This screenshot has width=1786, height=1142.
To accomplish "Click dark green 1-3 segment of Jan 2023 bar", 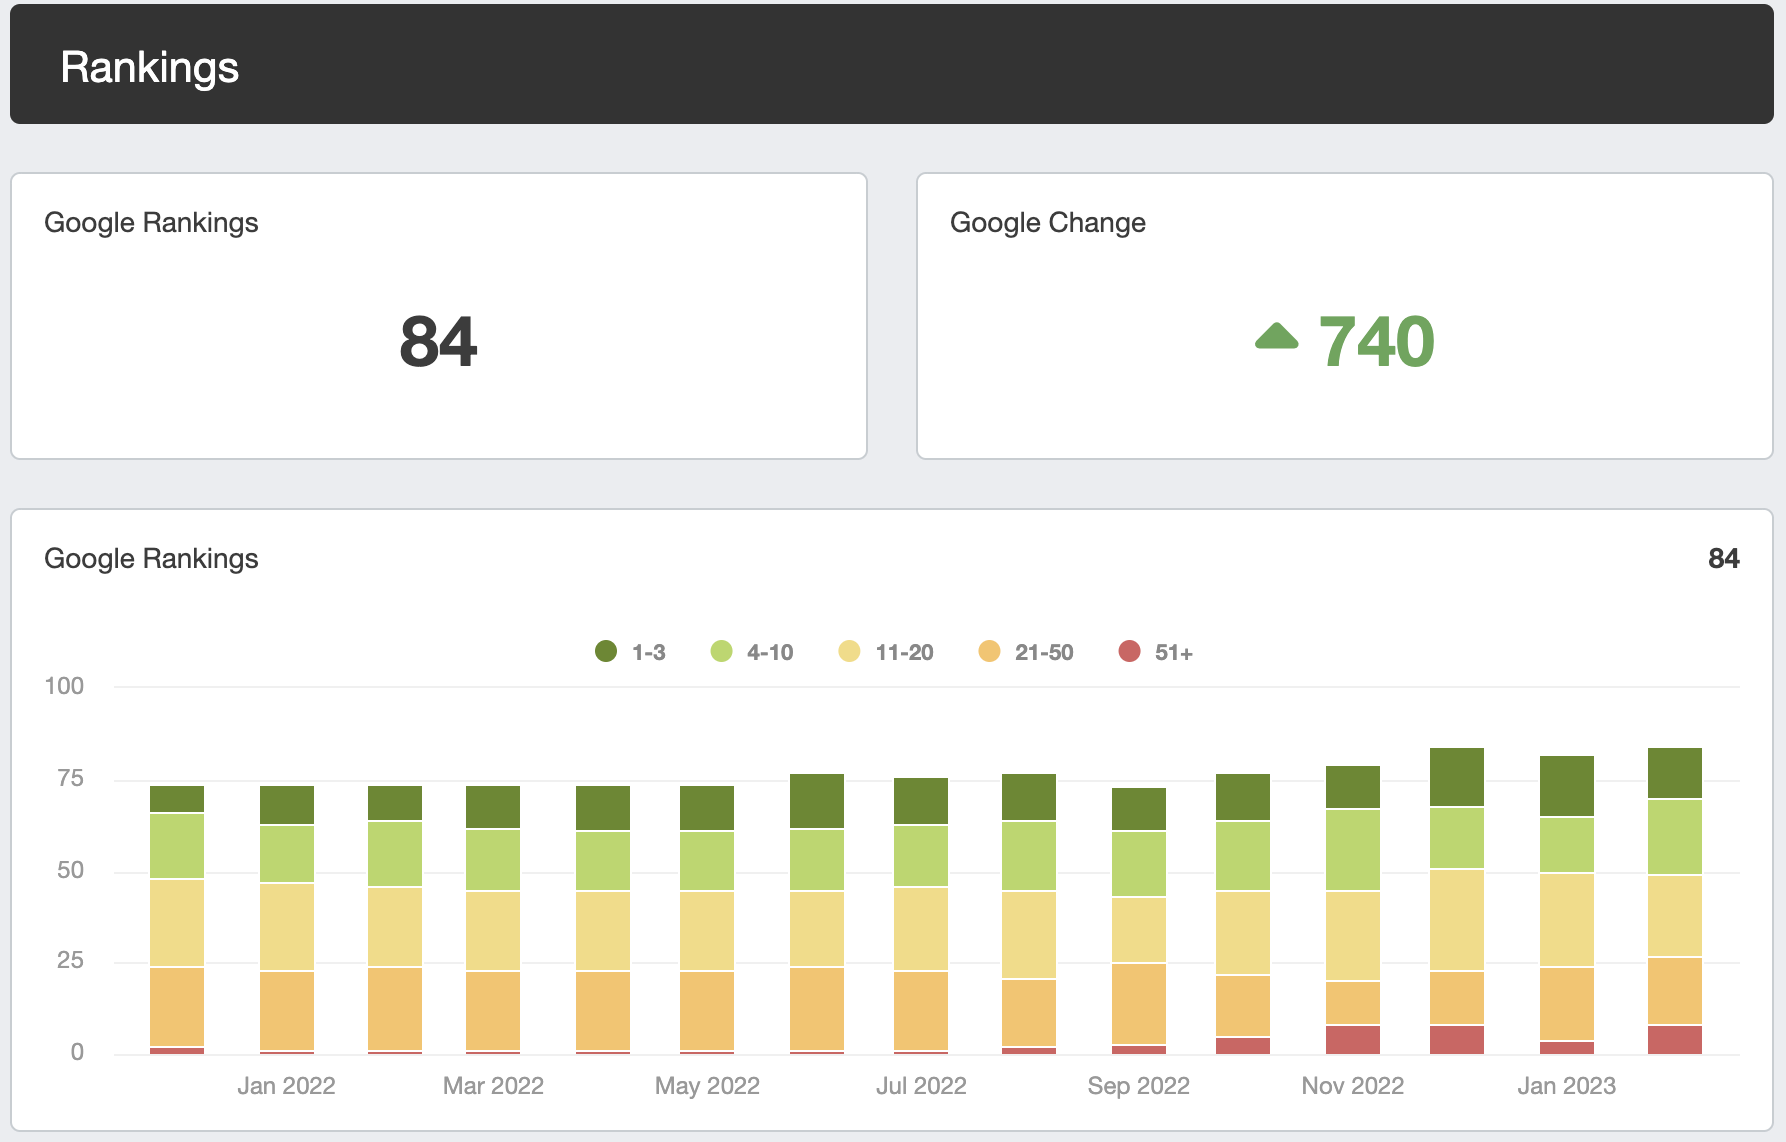I will click(x=1567, y=786).
